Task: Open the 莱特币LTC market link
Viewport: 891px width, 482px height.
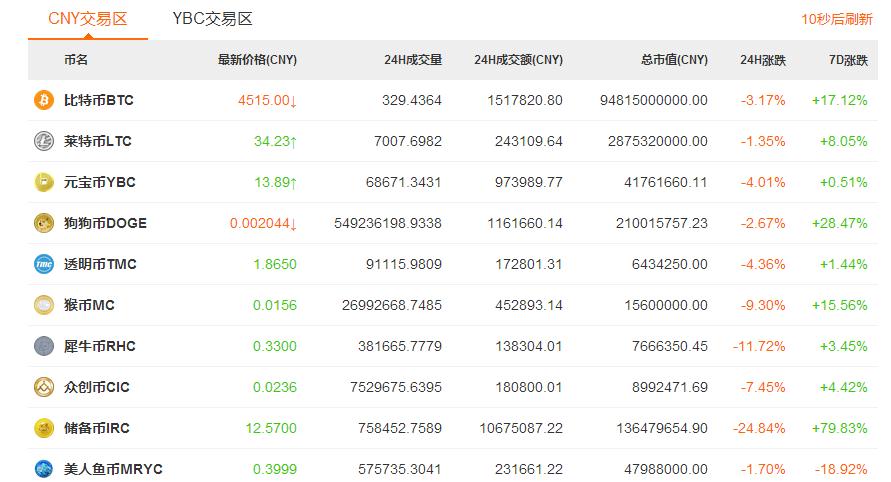Action: pyautogui.click(x=98, y=142)
